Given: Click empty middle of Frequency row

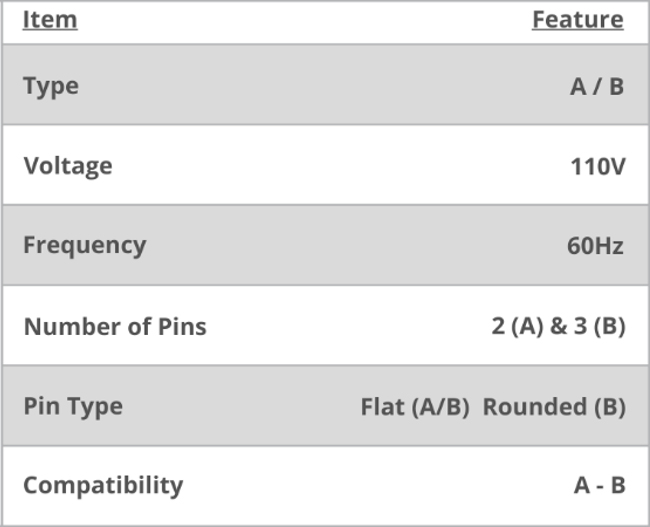Looking at the screenshot, I should (x=357, y=245).
